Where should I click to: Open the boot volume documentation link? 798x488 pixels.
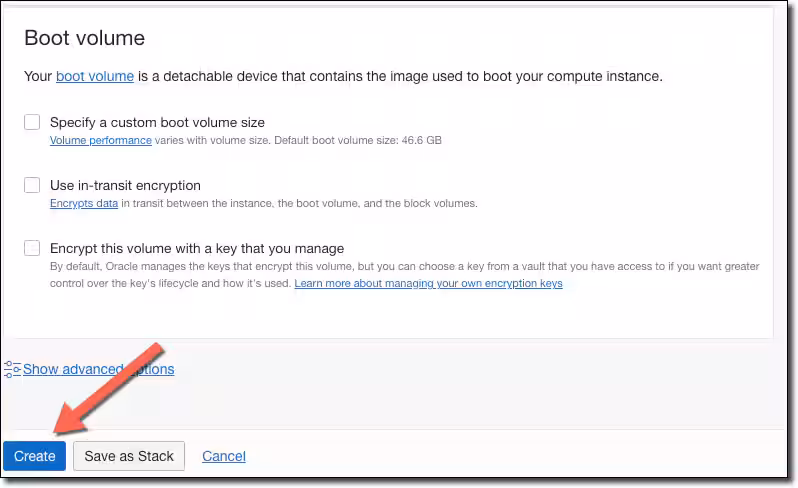pos(95,76)
